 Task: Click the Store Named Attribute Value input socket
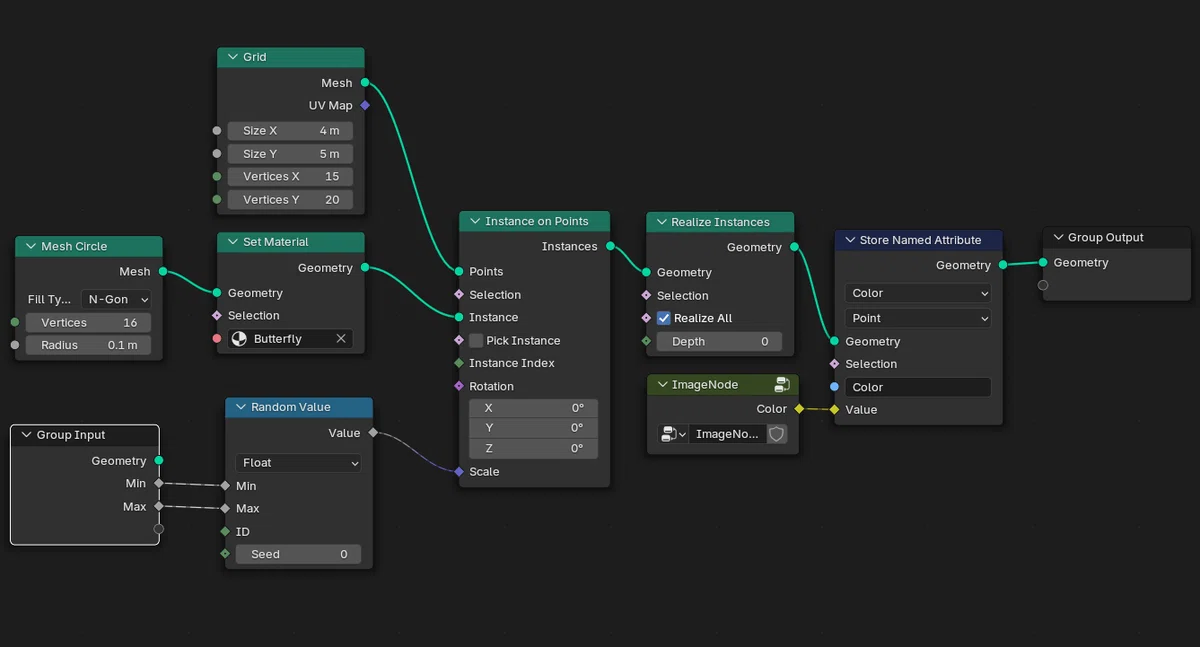tap(834, 409)
